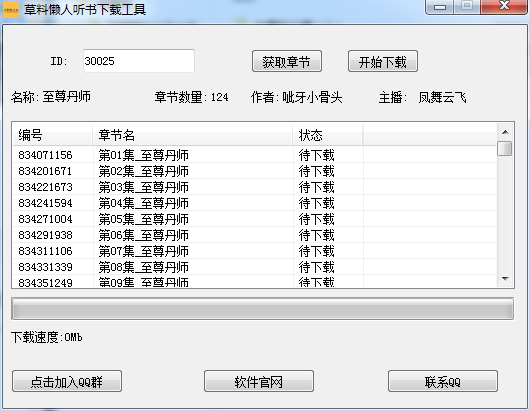The height and width of the screenshot is (411, 530).
Task: Click chapter number 834221673
Action: coord(45,187)
